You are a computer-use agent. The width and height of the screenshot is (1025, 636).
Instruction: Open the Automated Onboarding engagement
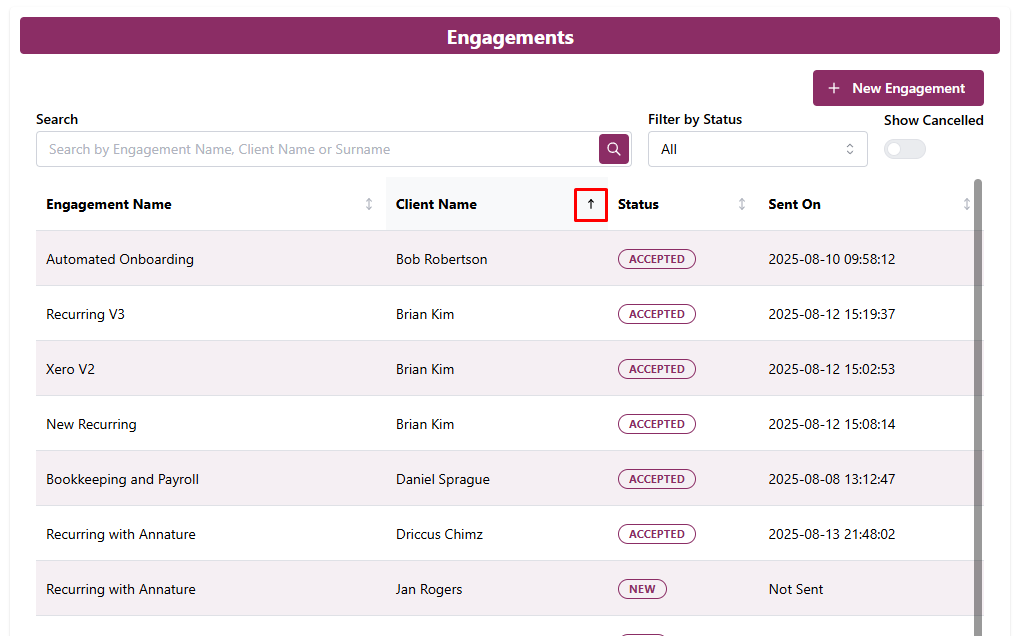pos(120,259)
